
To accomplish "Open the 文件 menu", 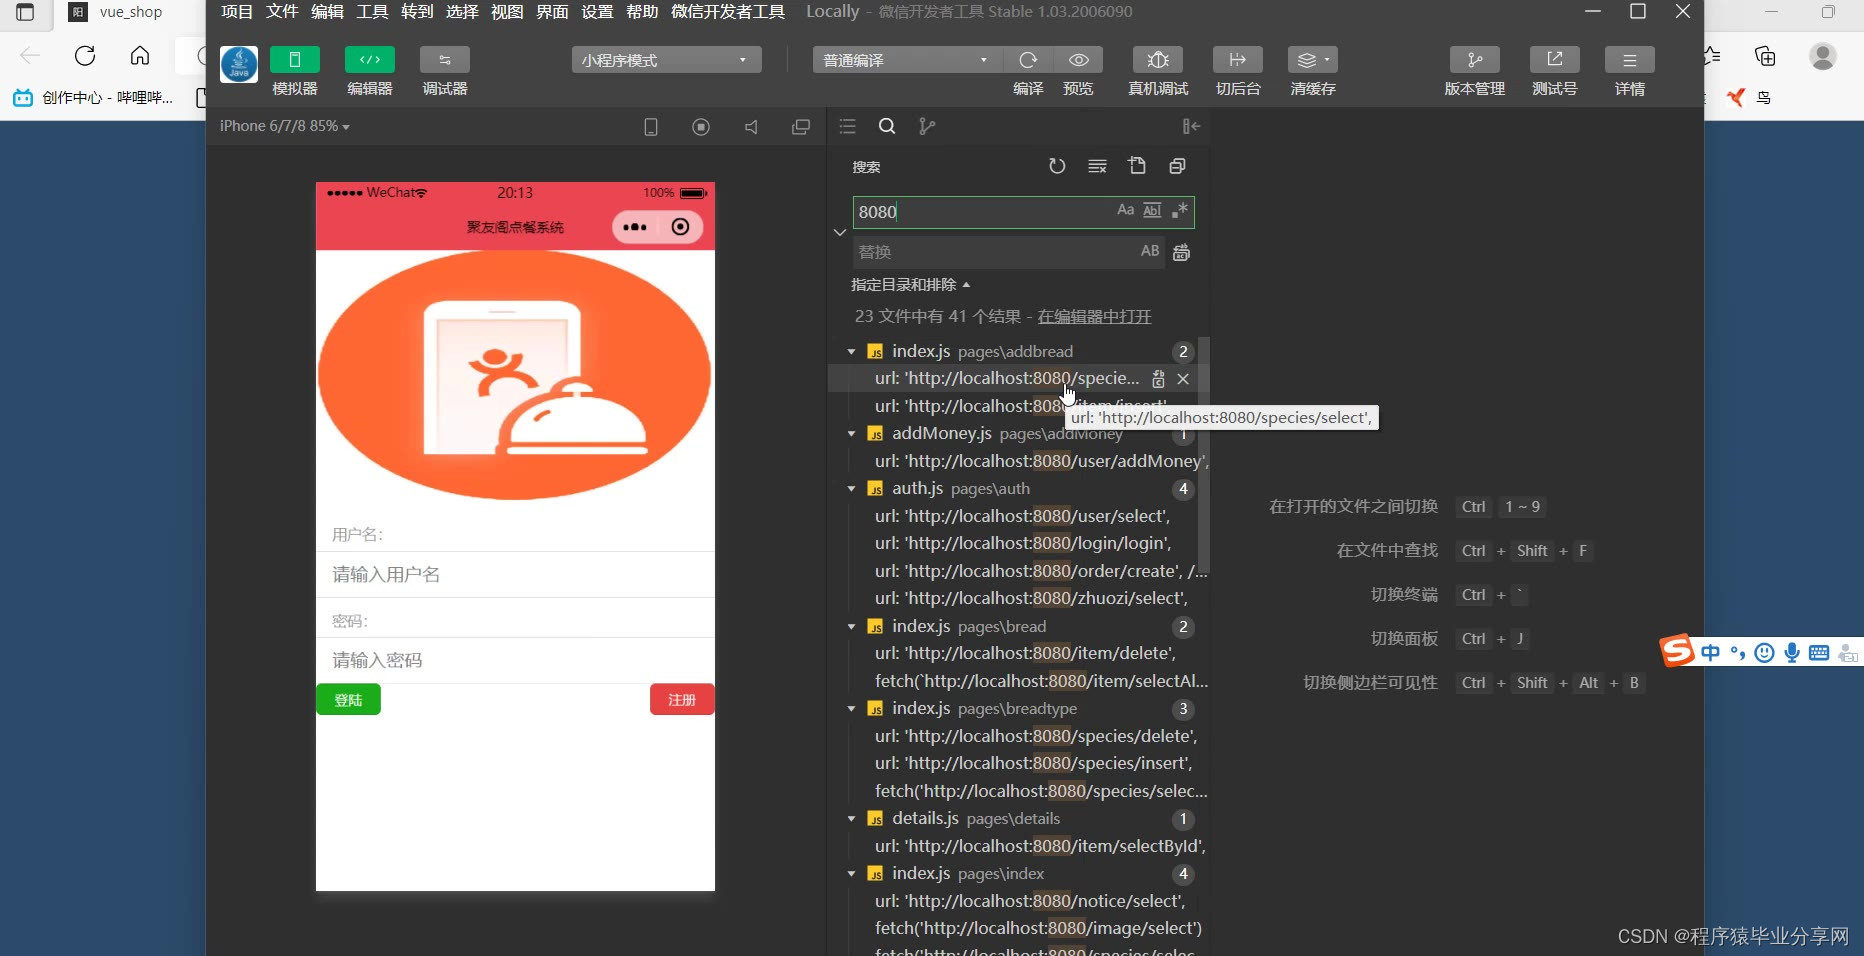I will (282, 11).
